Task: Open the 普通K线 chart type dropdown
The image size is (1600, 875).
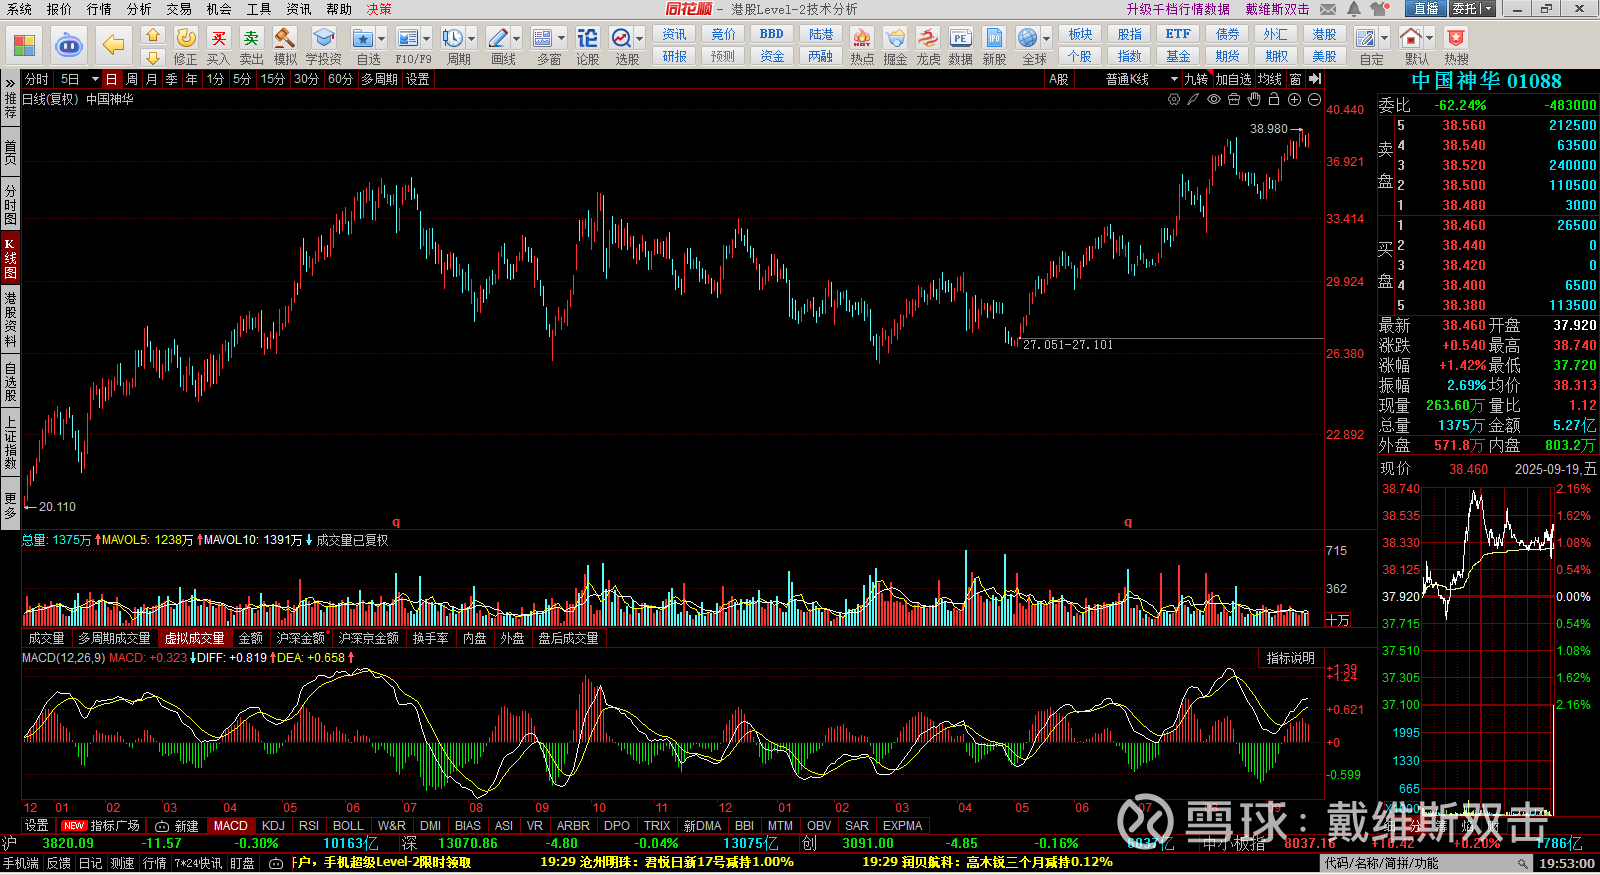Action: 1140,79
